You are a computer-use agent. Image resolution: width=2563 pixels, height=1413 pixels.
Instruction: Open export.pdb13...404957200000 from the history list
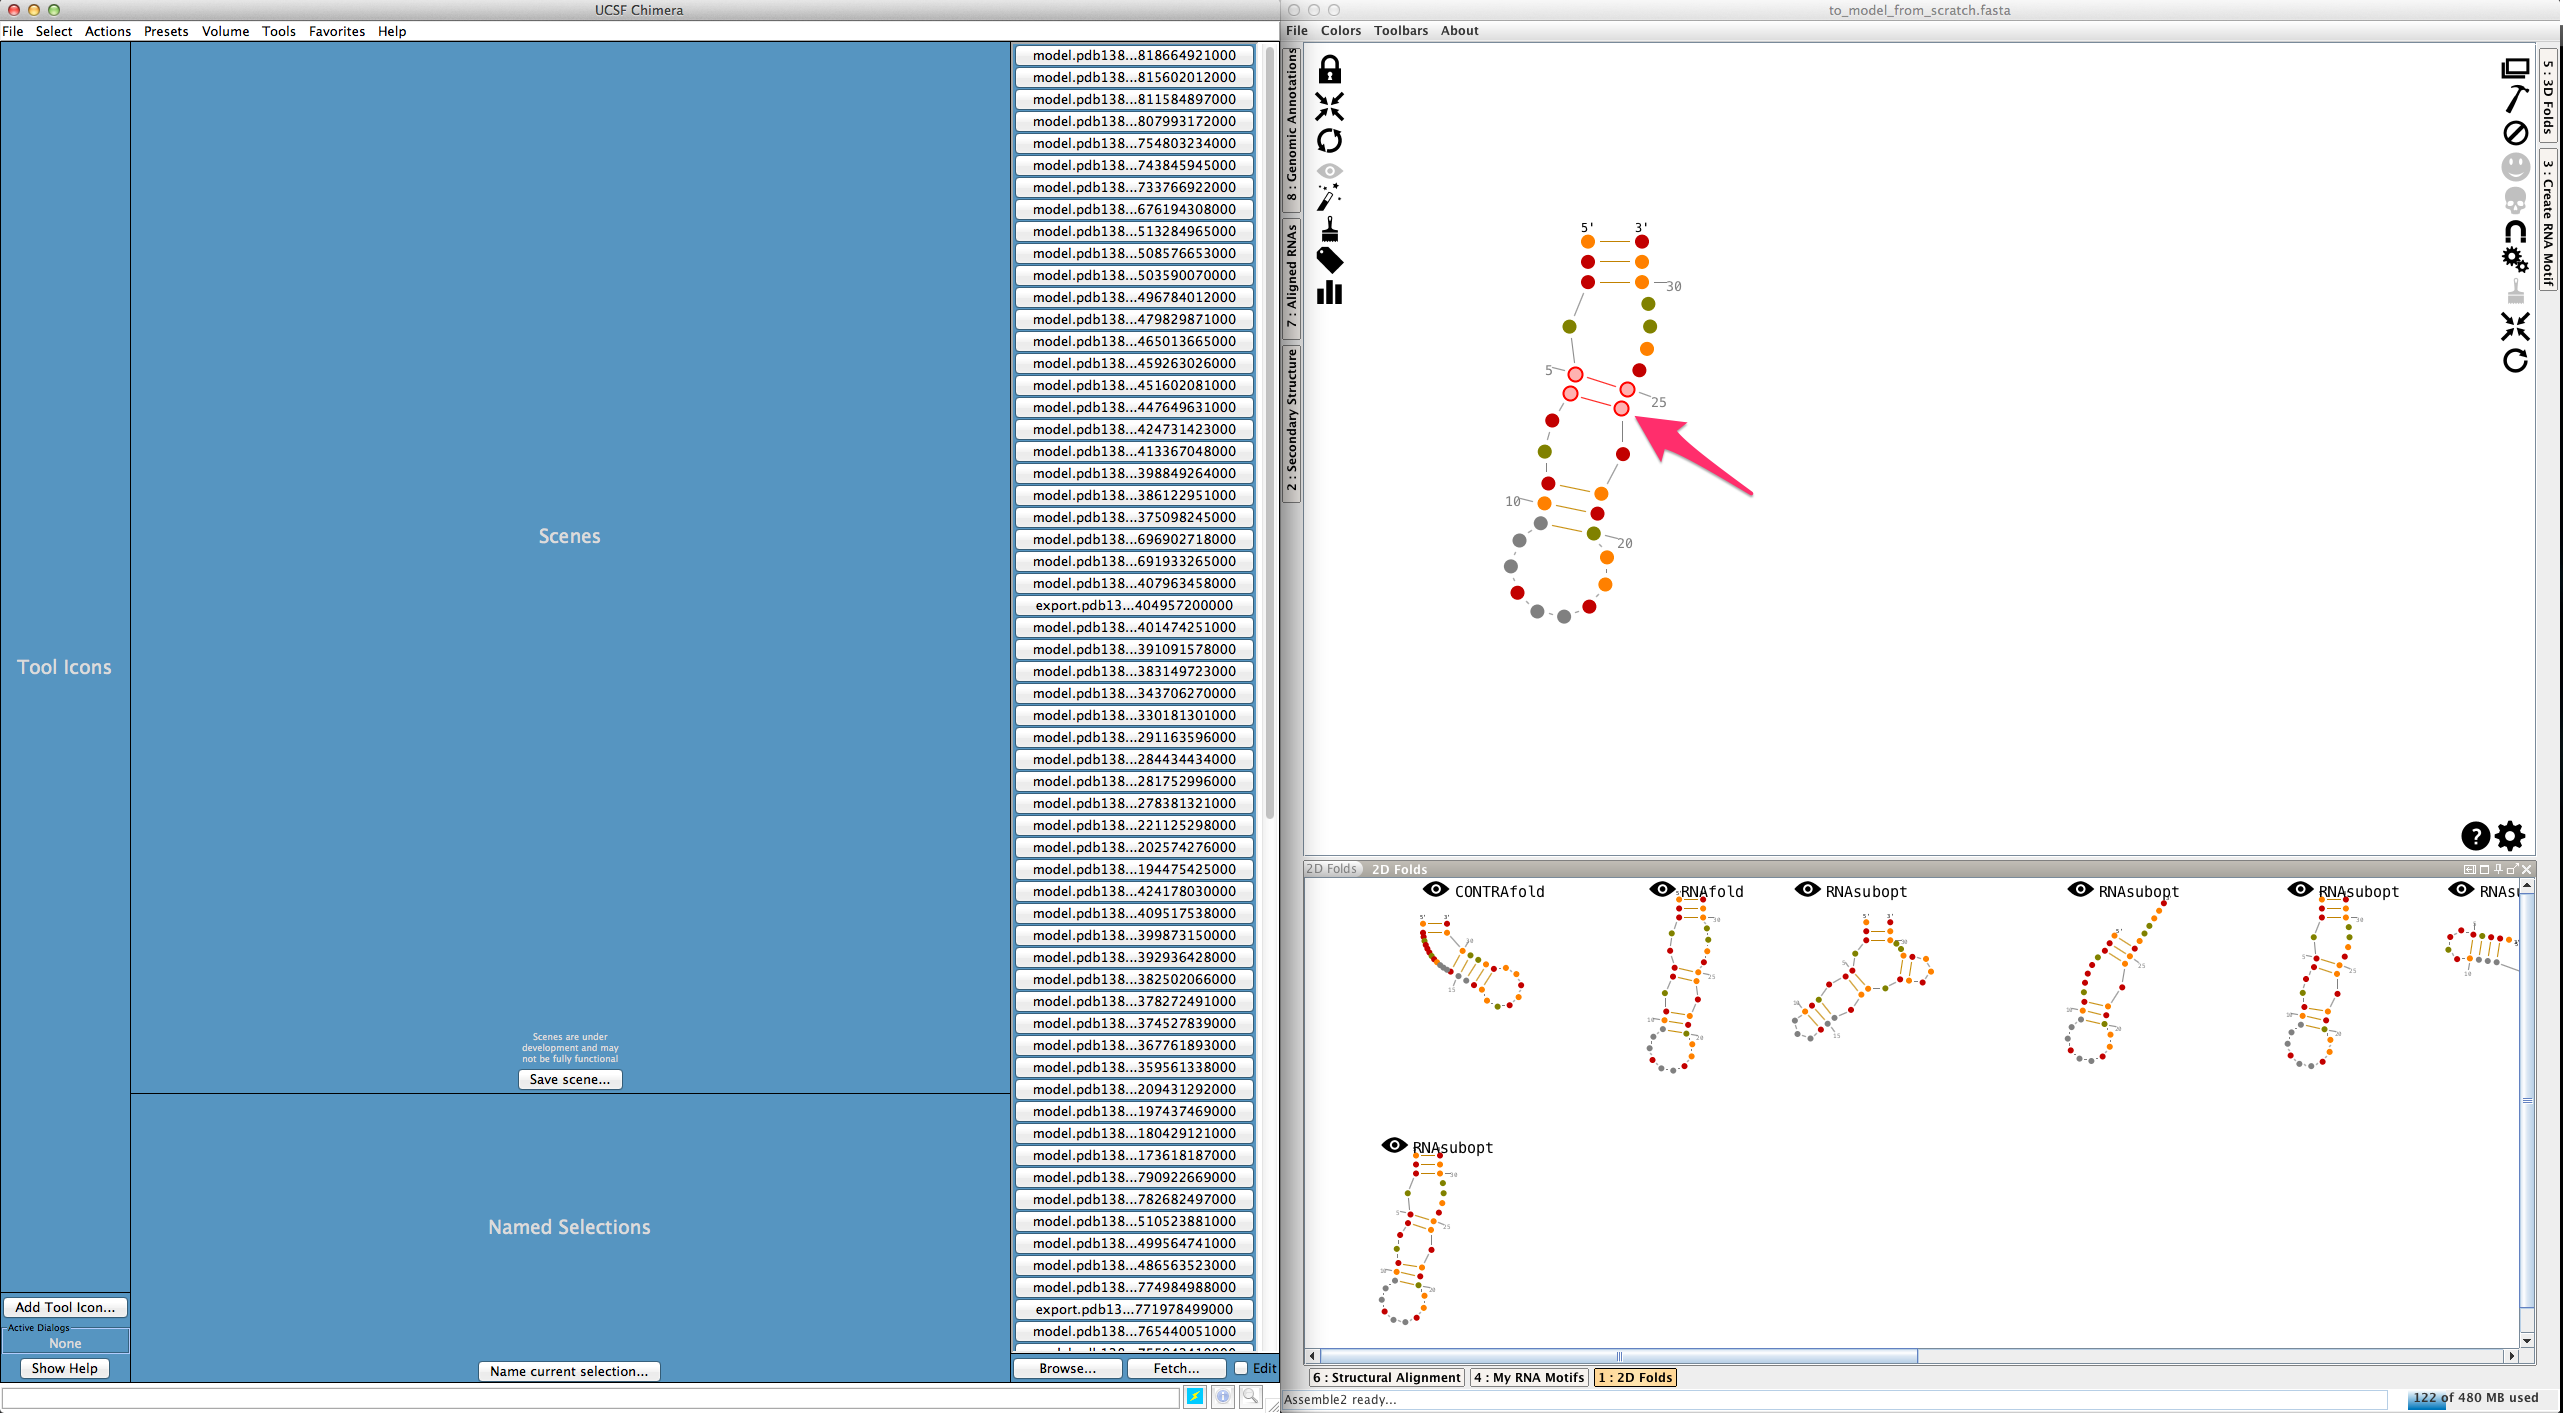1134,605
